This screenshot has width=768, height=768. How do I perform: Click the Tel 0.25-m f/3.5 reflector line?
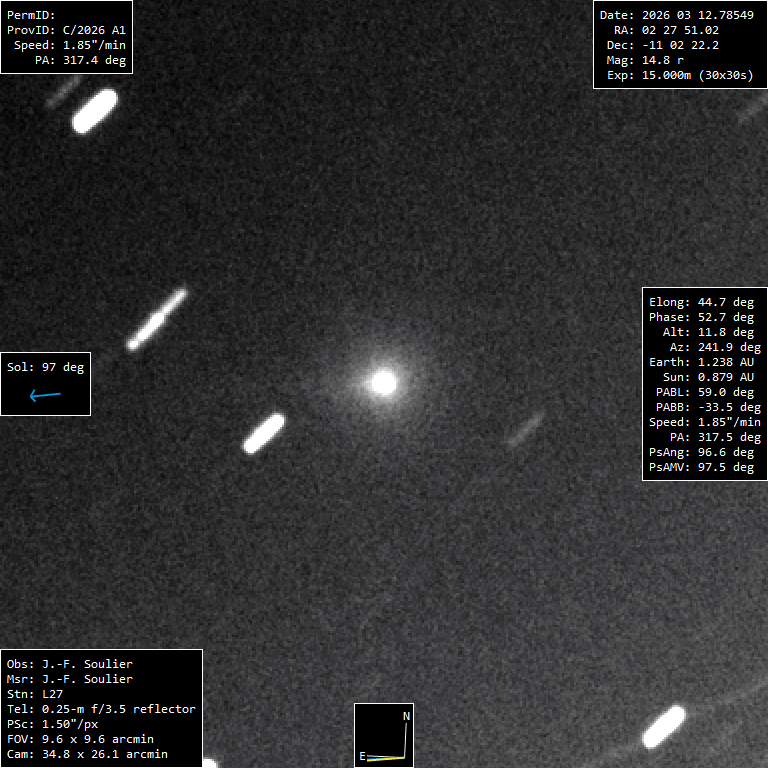[101, 709]
